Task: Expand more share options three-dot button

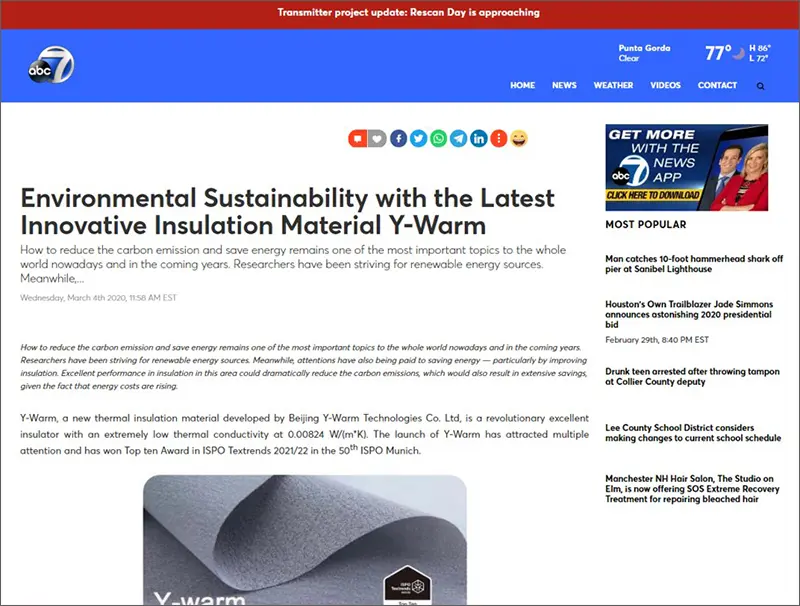Action: coord(499,139)
